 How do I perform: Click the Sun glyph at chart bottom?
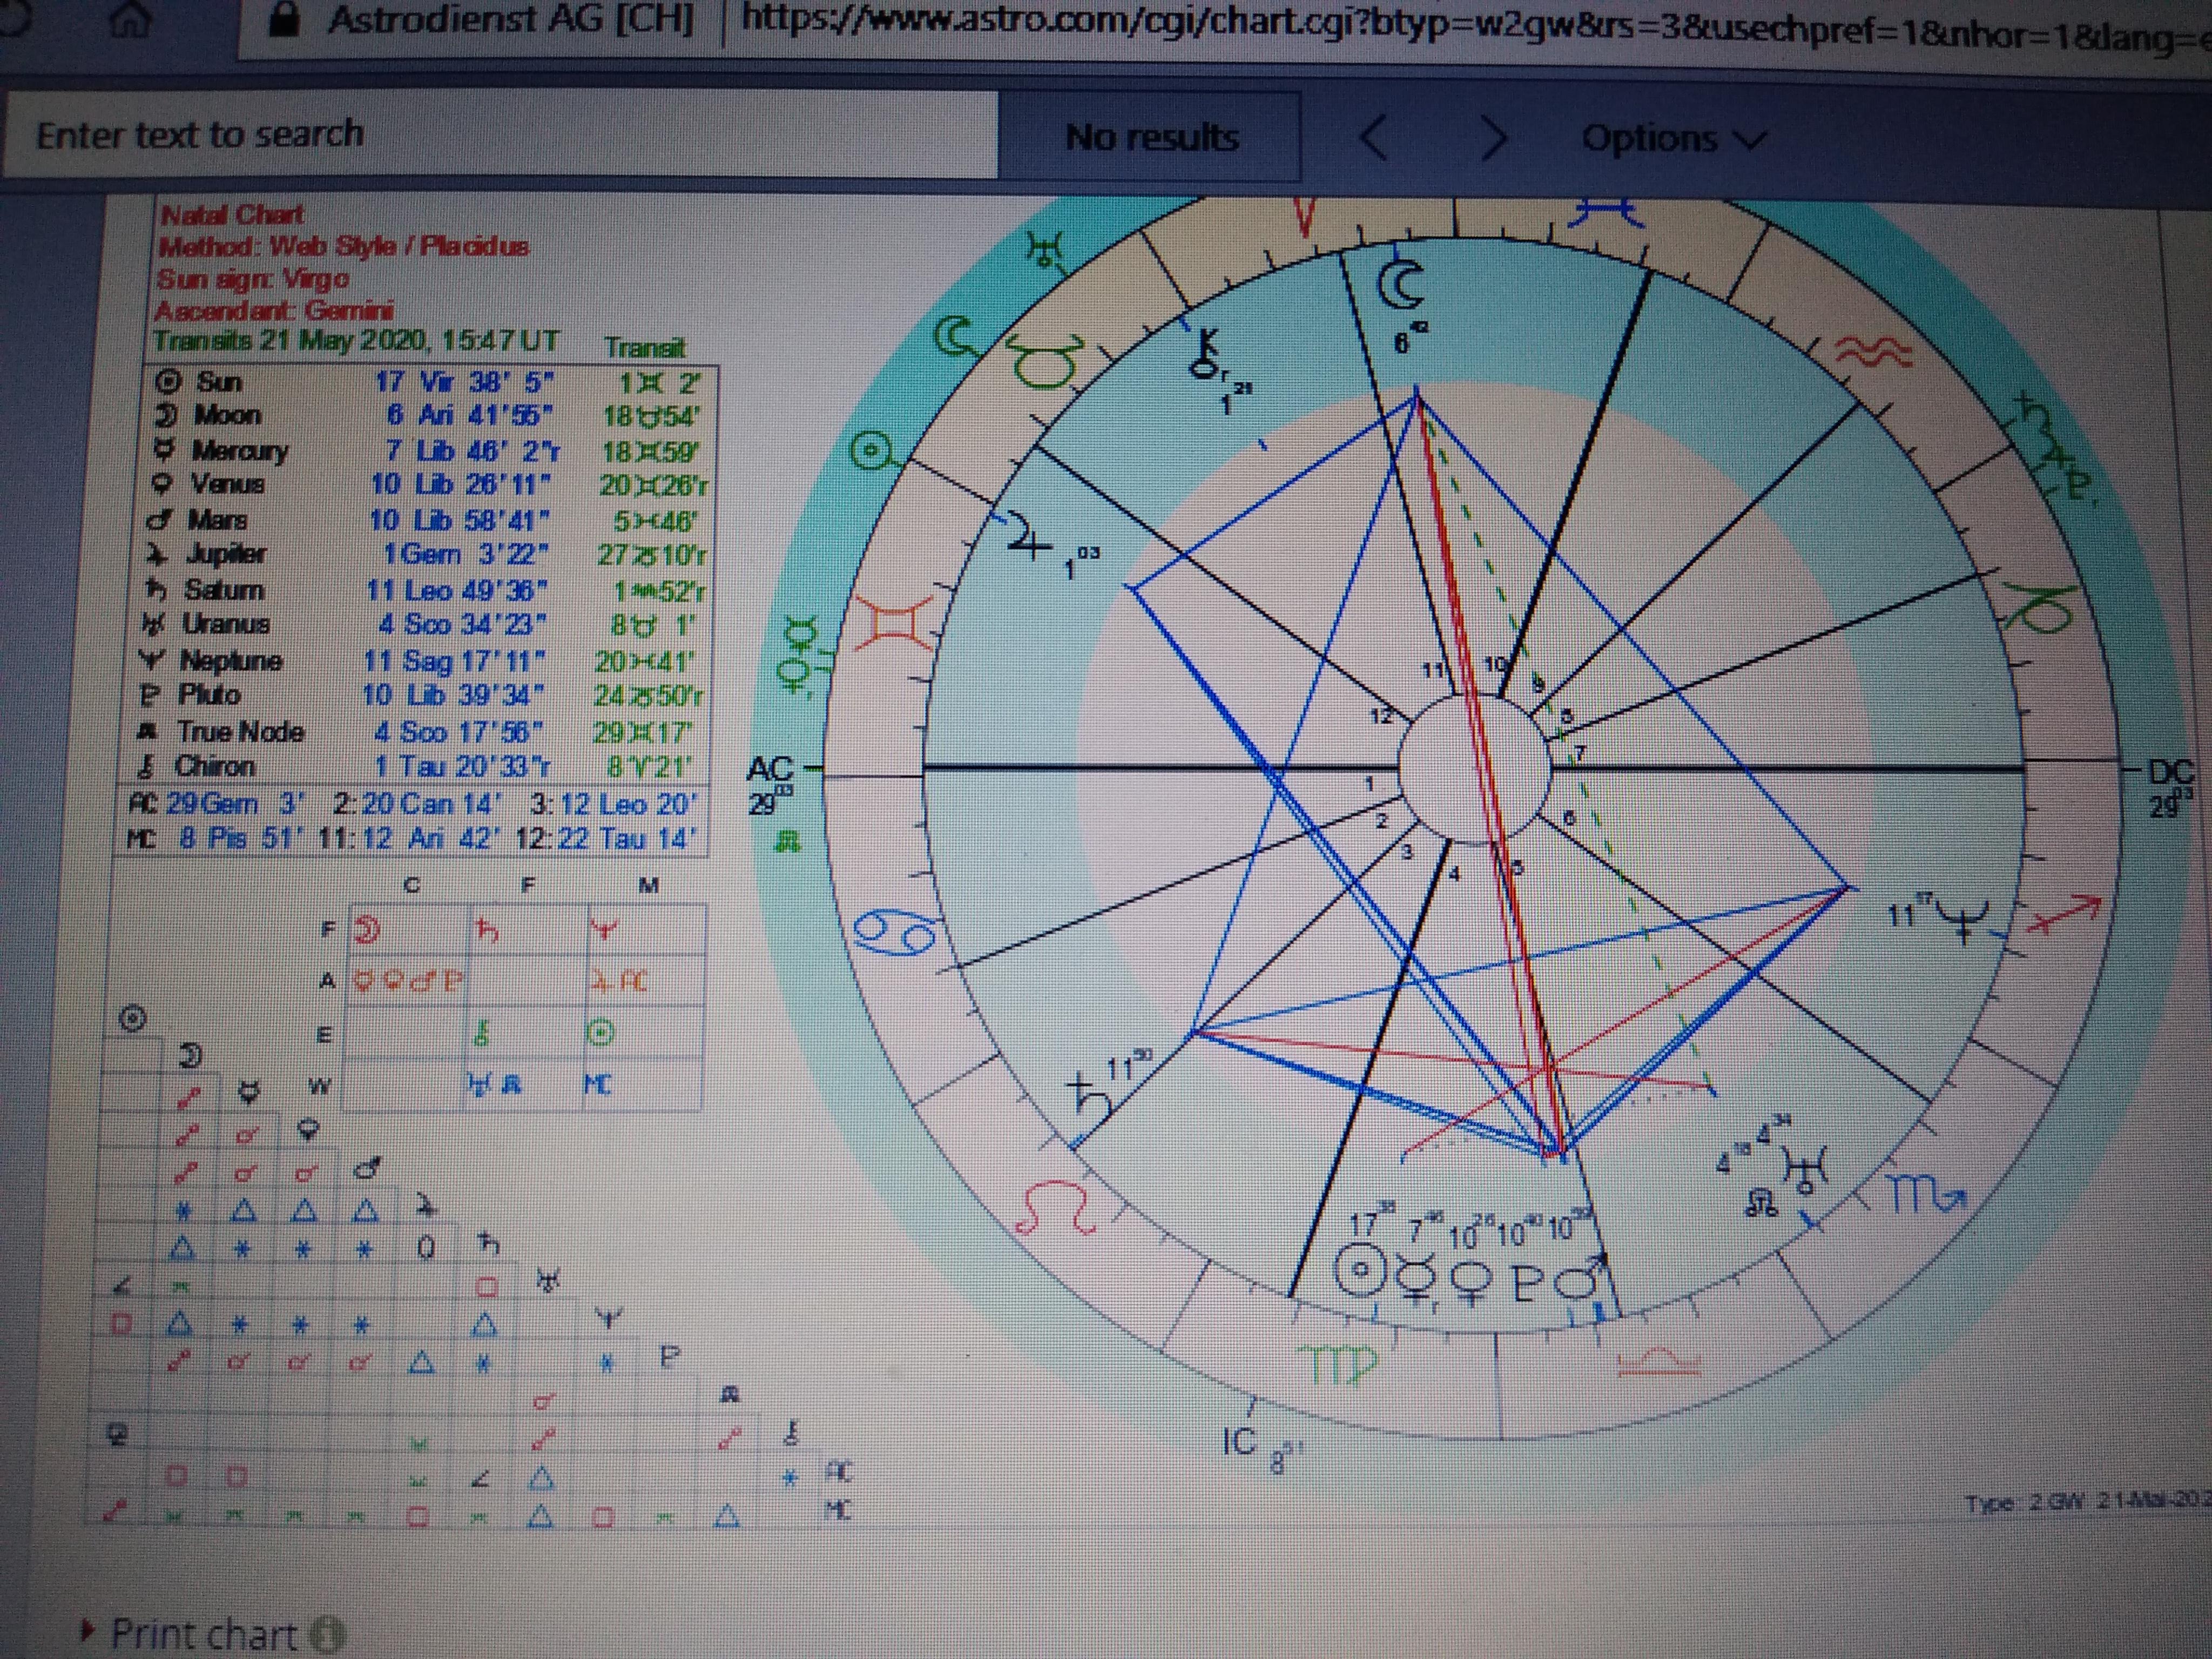coord(1360,1270)
